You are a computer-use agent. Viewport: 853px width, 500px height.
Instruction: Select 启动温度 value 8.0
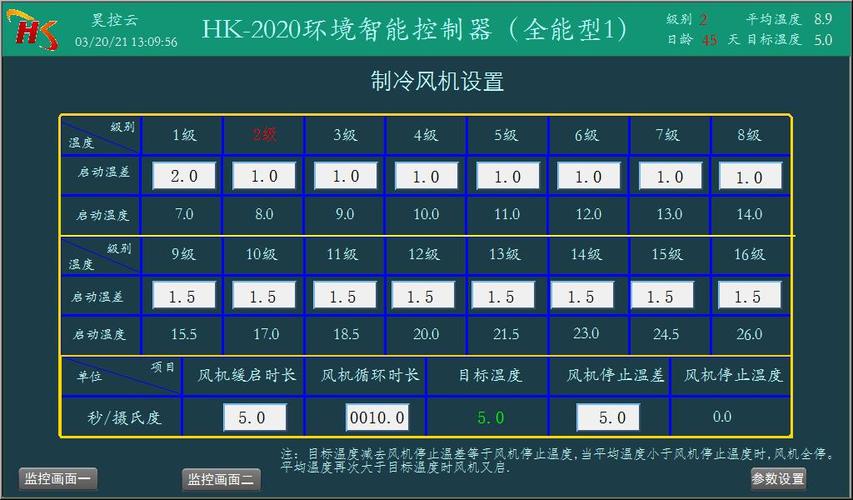[x=264, y=214]
